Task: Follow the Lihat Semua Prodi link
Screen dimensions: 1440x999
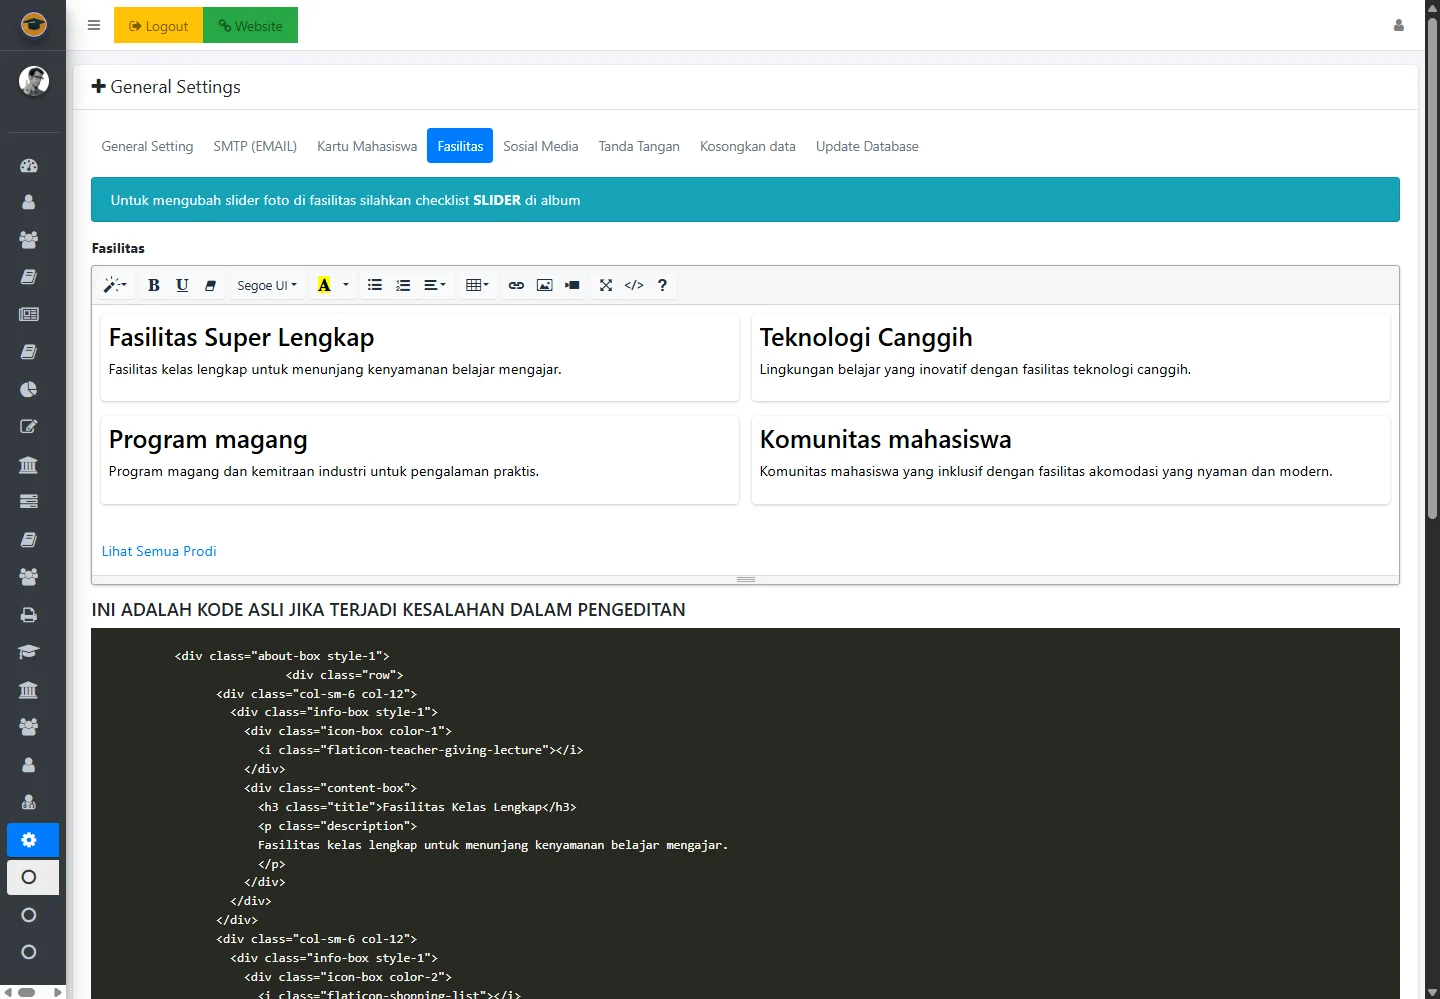Action: (x=159, y=551)
